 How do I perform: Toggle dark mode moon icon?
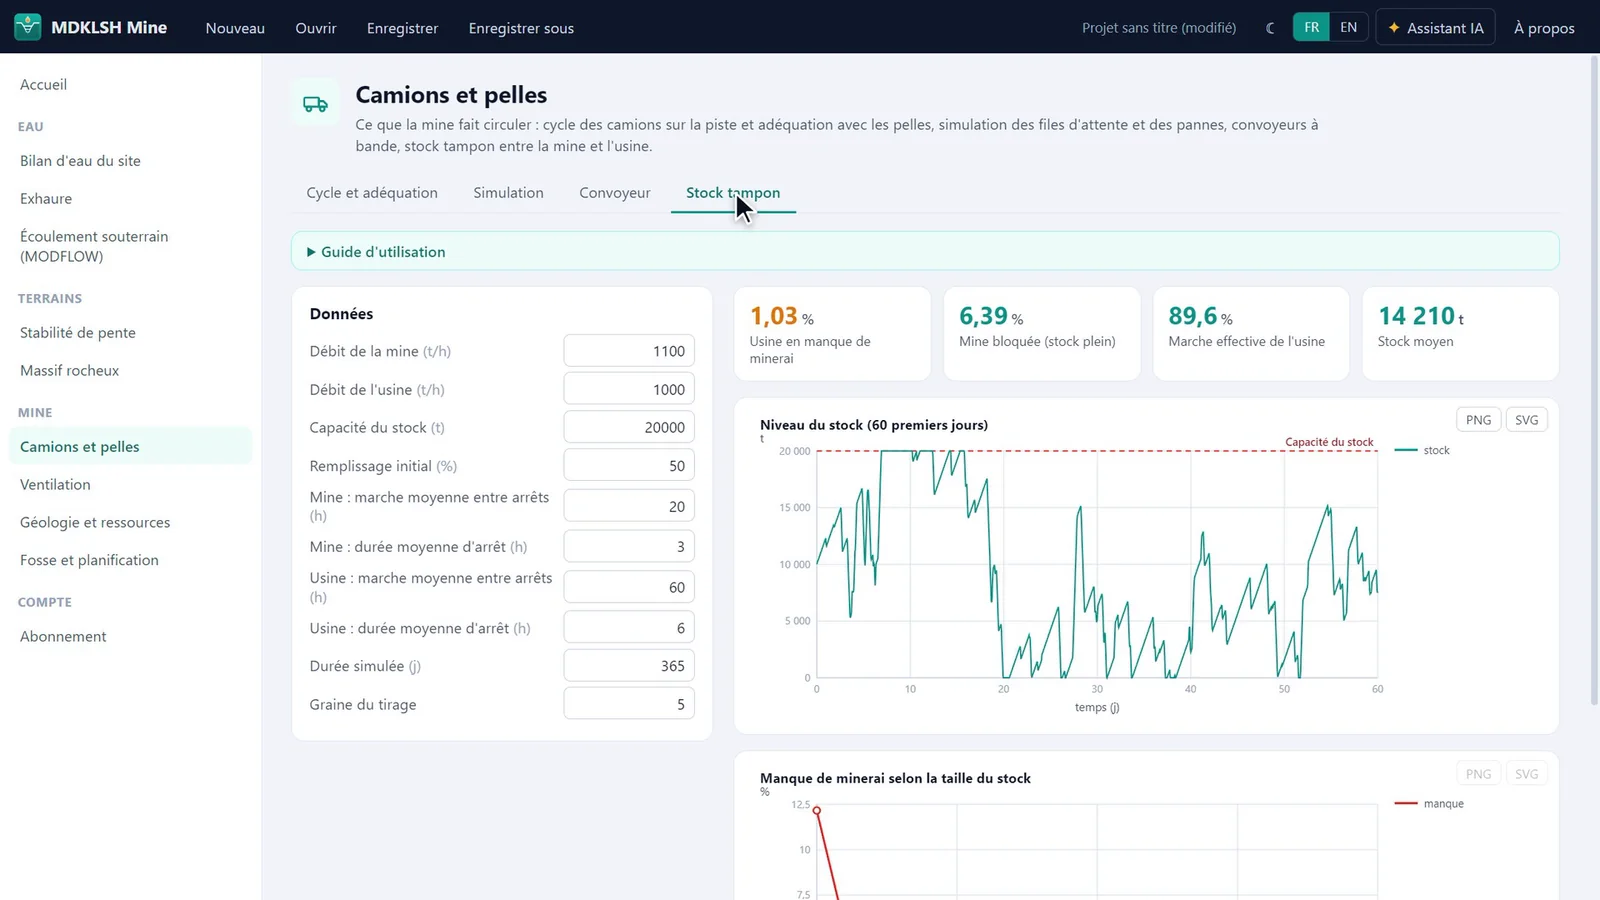coord(1270,28)
